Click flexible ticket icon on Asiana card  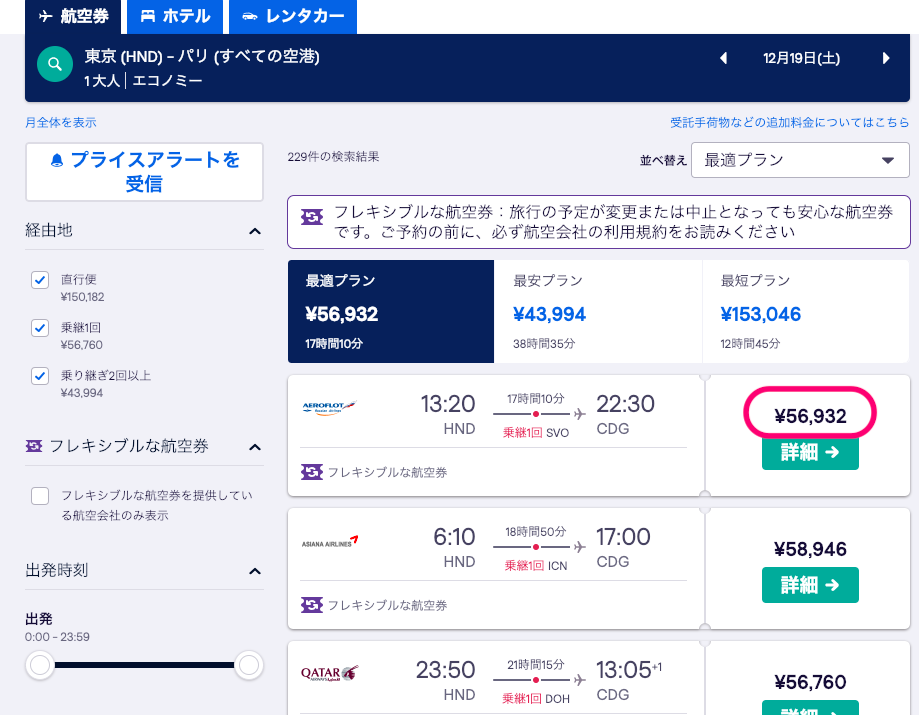pos(311,605)
